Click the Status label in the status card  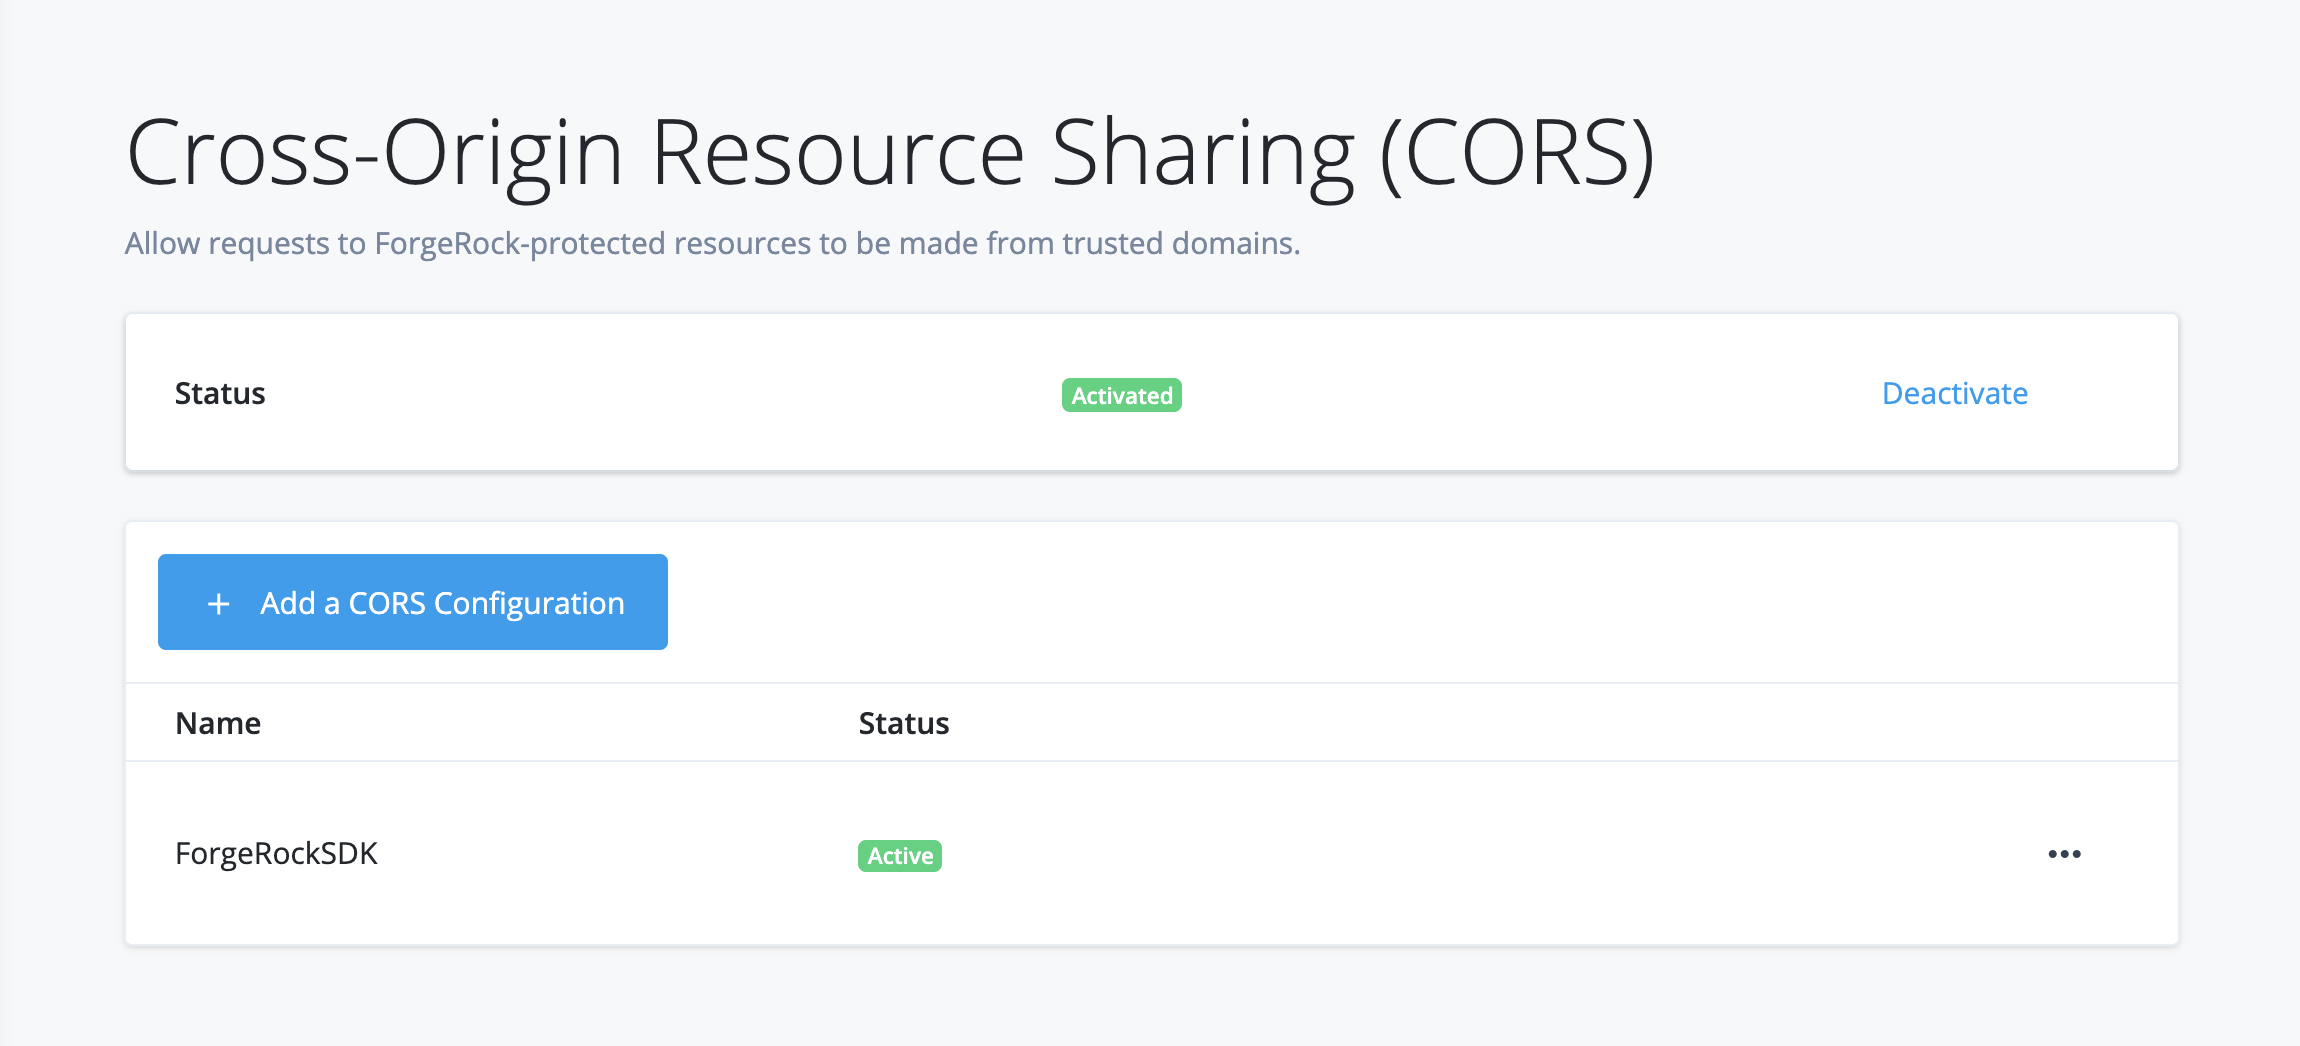pyautogui.click(x=219, y=392)
